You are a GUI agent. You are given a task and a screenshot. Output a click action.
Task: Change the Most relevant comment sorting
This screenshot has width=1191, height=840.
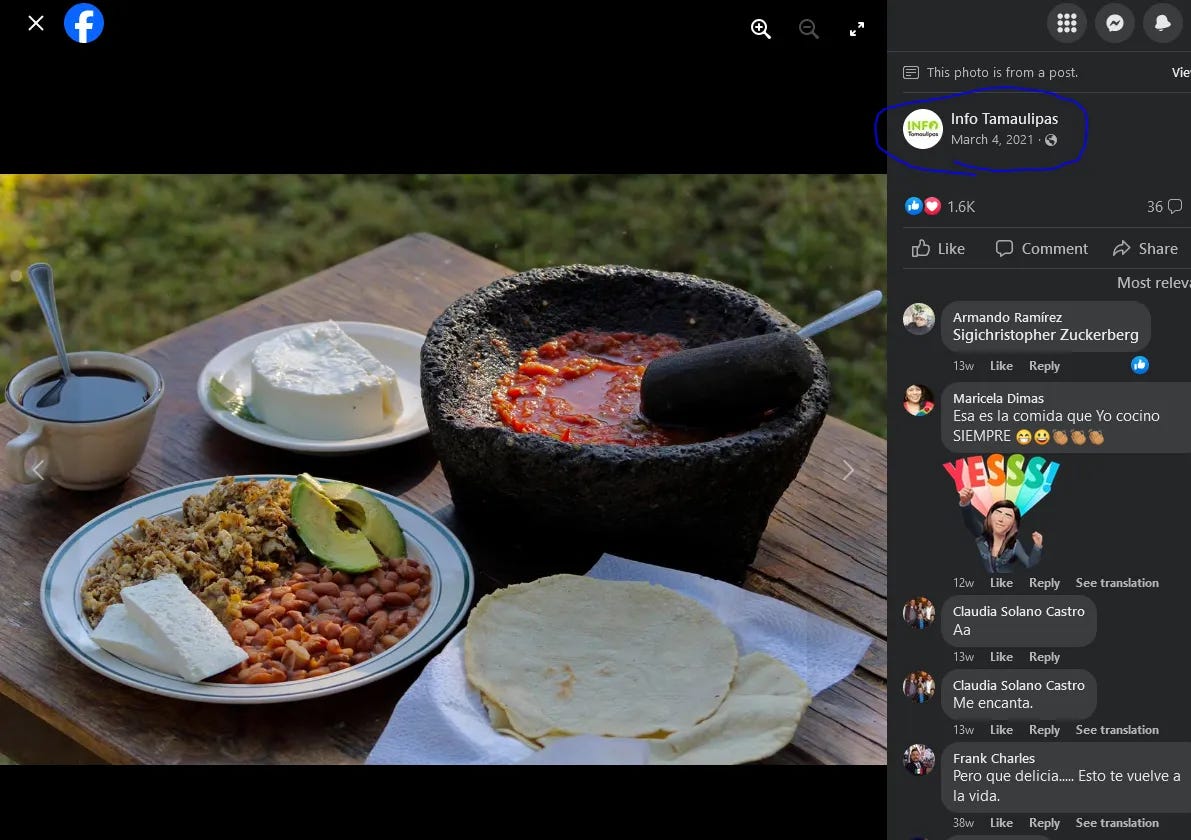pyautogui.click(x=1154, y=283)
